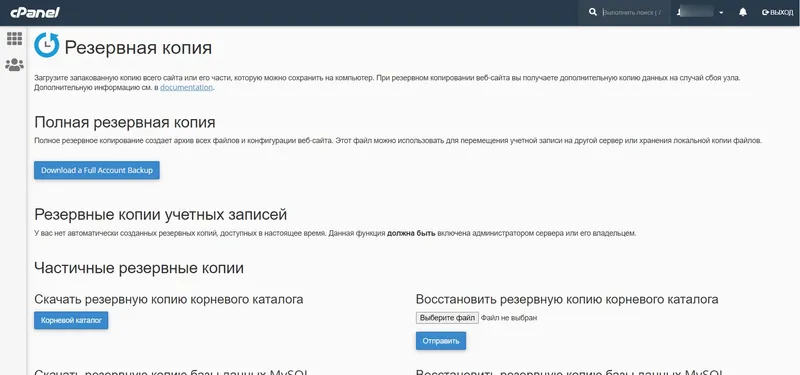800x375 pixels.
Task: Click the search input field
Action: pyautogui.click(x=634, y=12)
